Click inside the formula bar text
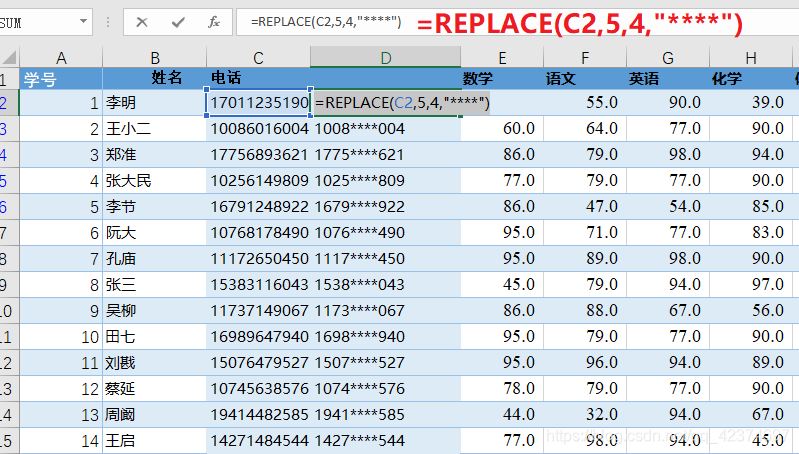799x454 pixels. click(x=326, y=22)
